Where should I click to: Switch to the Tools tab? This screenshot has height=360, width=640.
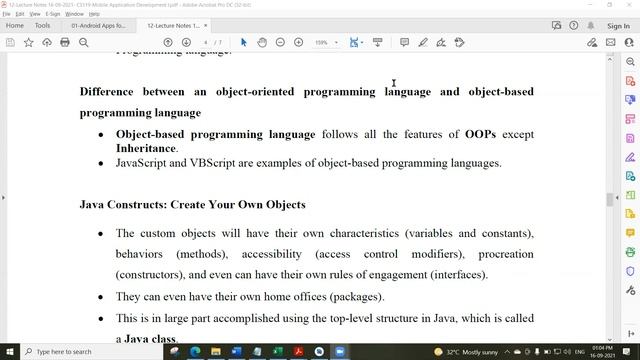pyautogui.click(x=42, y=25)
